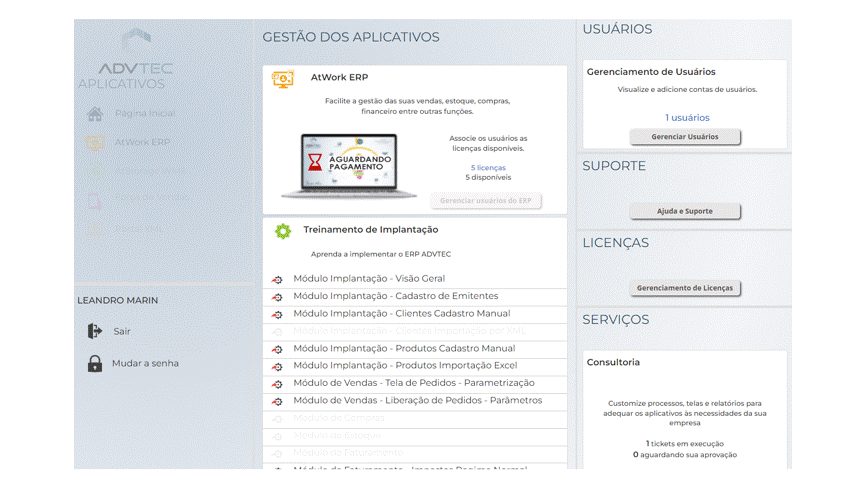Click the 1 usuários link
853x480 pixels.
(x=687, y=118)
